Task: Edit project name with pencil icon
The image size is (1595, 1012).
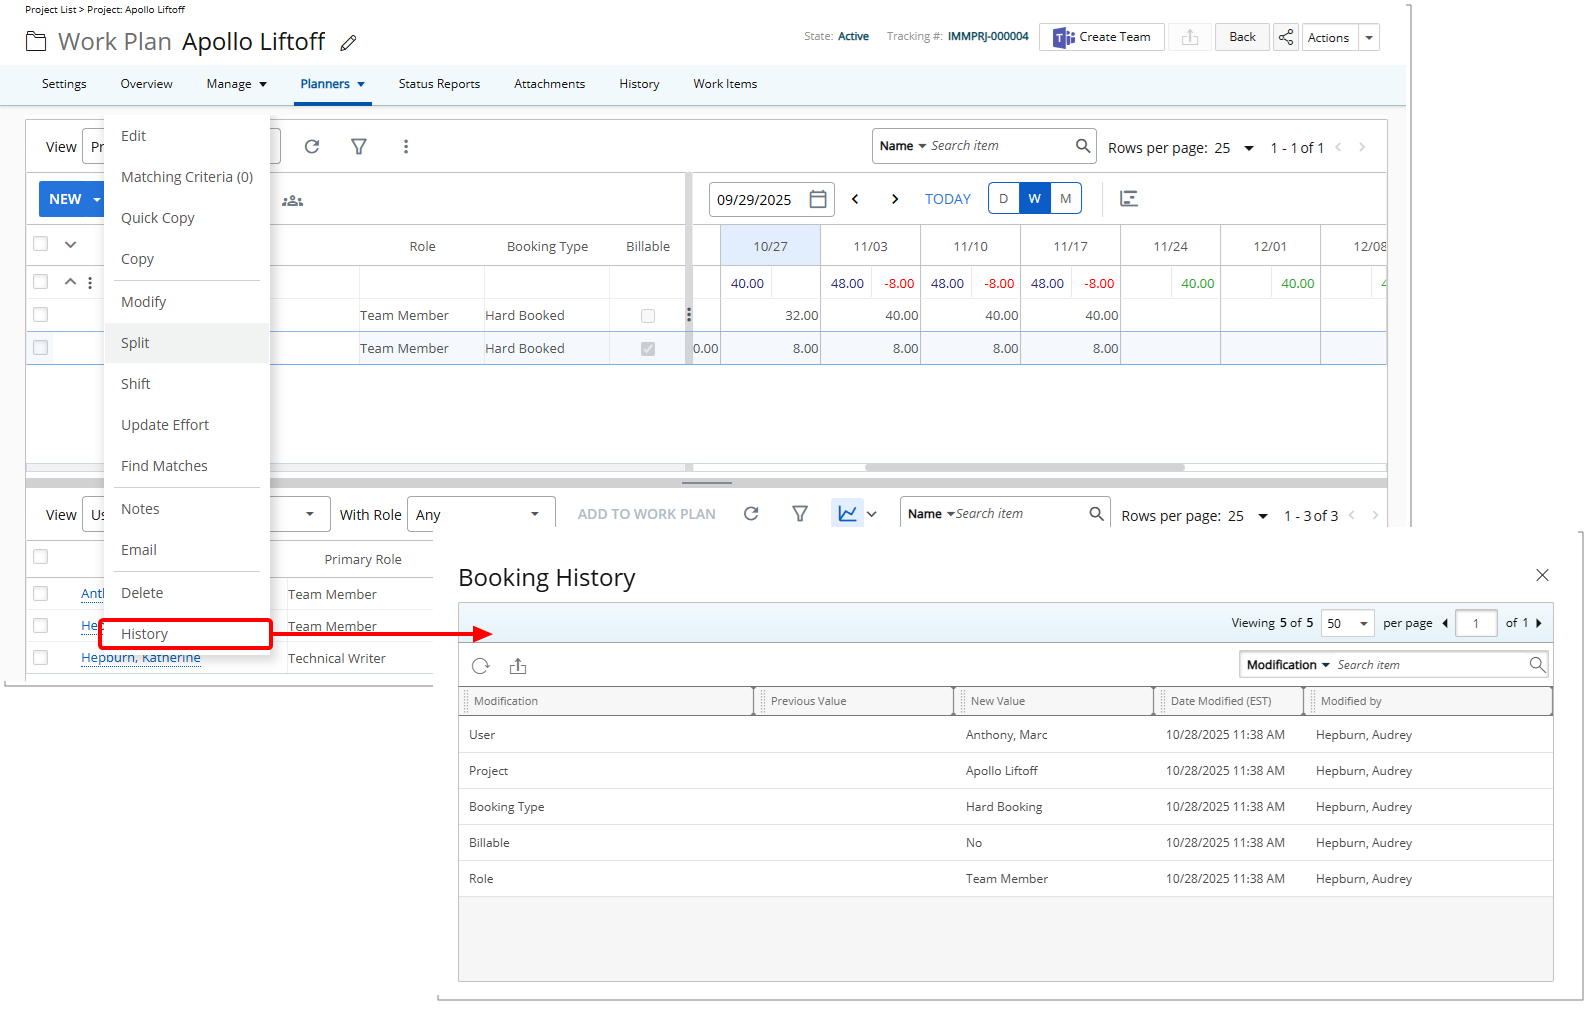Action: [x=348, y=43]
